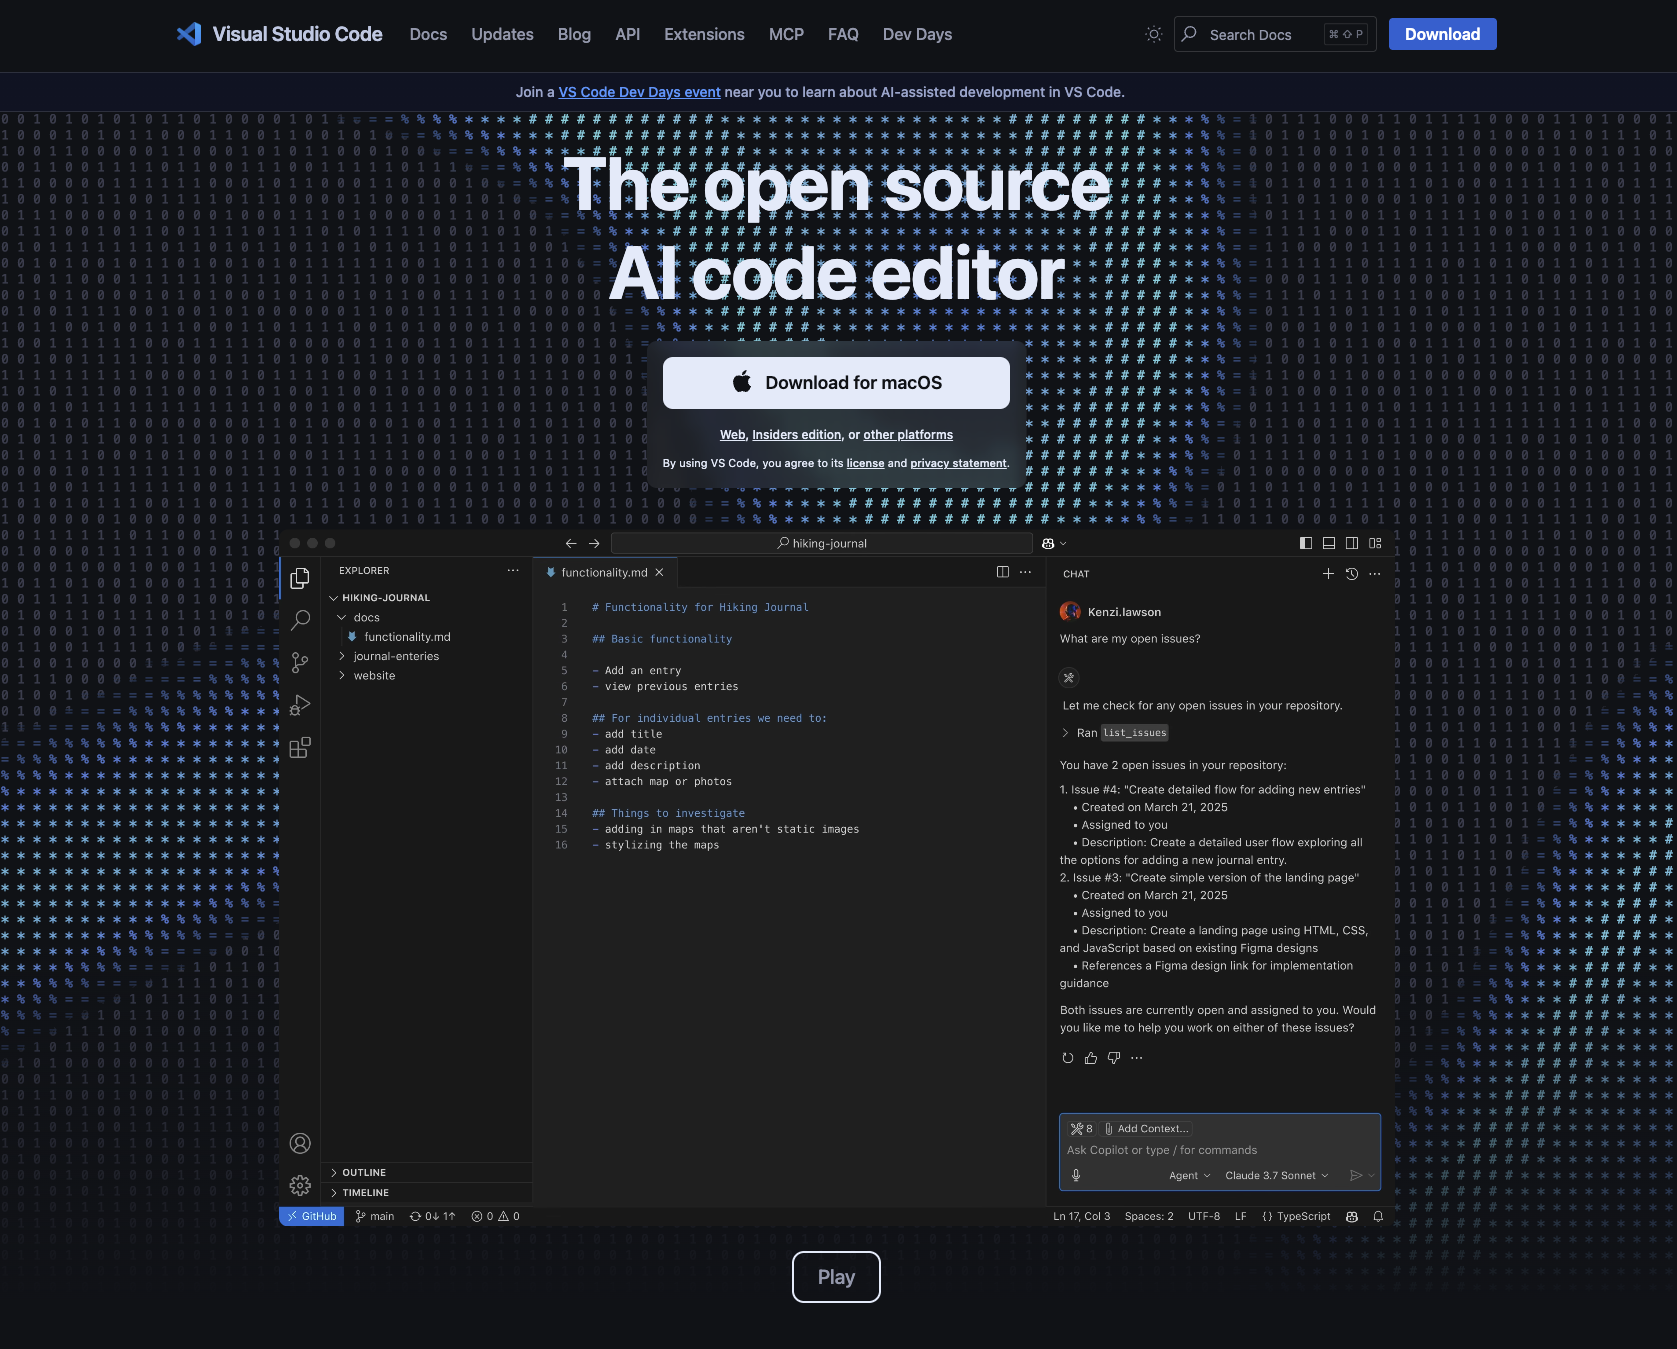
Task: Click the Kenzi.lawson avatar in chat
Action: [1070, 611]
